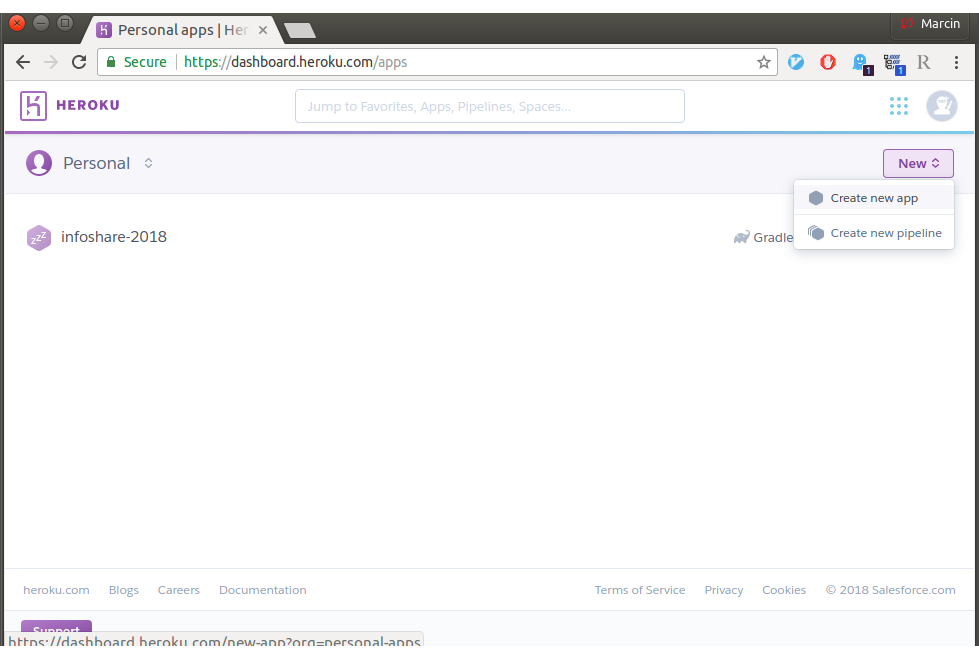Viewport: 979px width, 659px height.
Task: Click the Heroku logo icon
Action: 33,106
